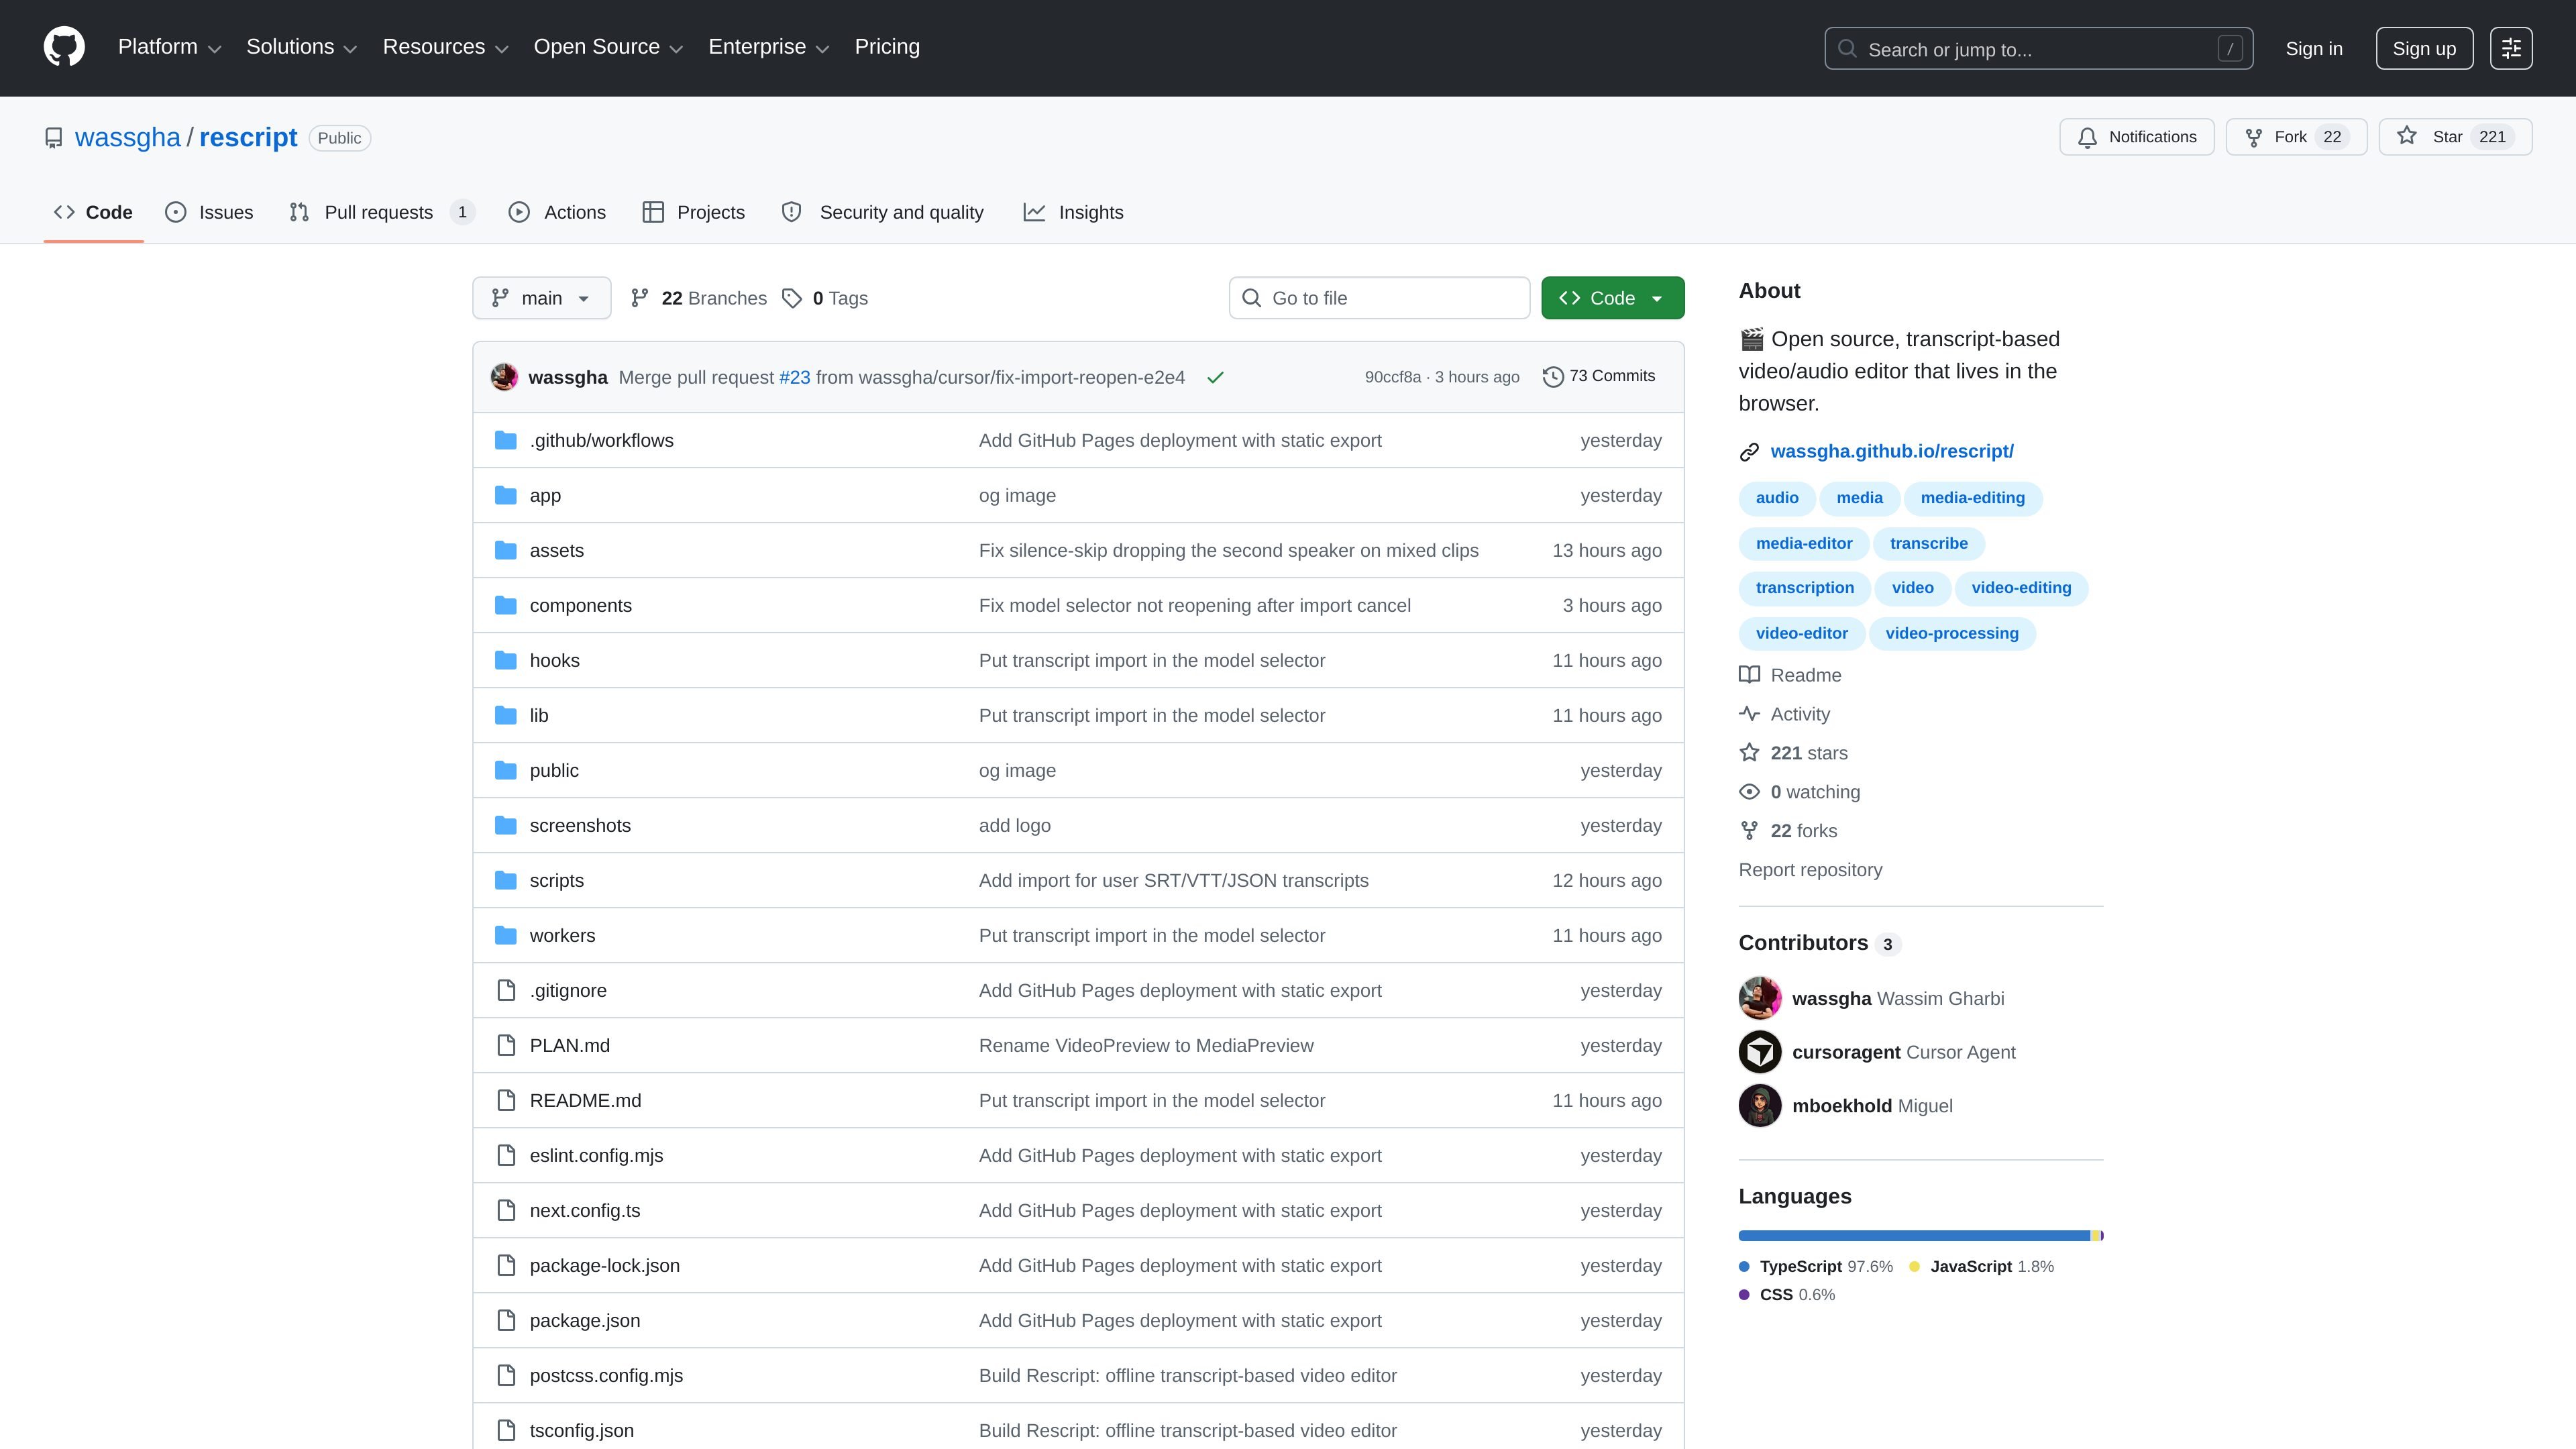Click the Fork icon in the header
This screenshot has width=2576, height=1449.
(x=2254, y=138)
